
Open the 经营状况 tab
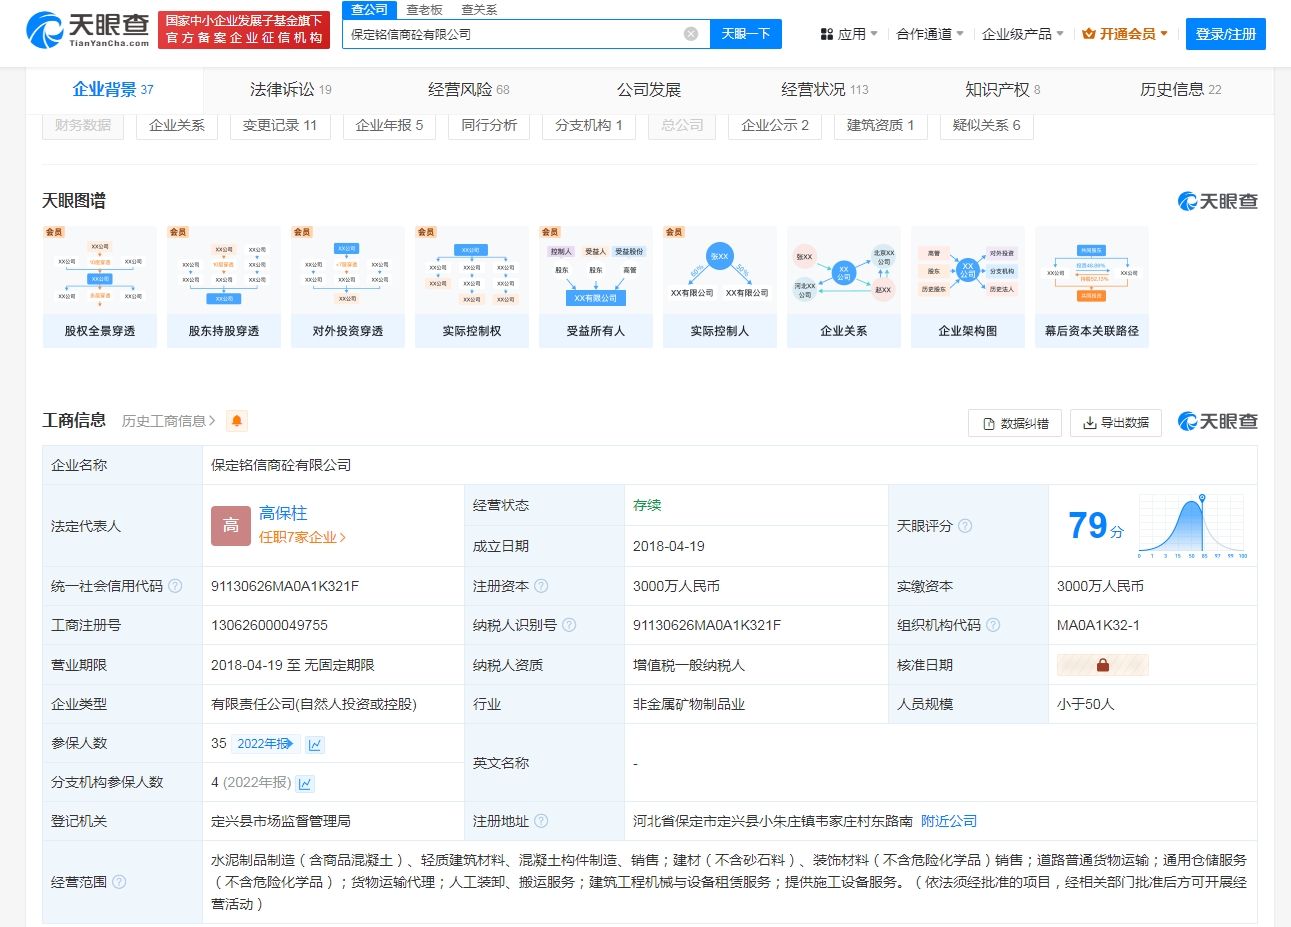pos(825,90)
